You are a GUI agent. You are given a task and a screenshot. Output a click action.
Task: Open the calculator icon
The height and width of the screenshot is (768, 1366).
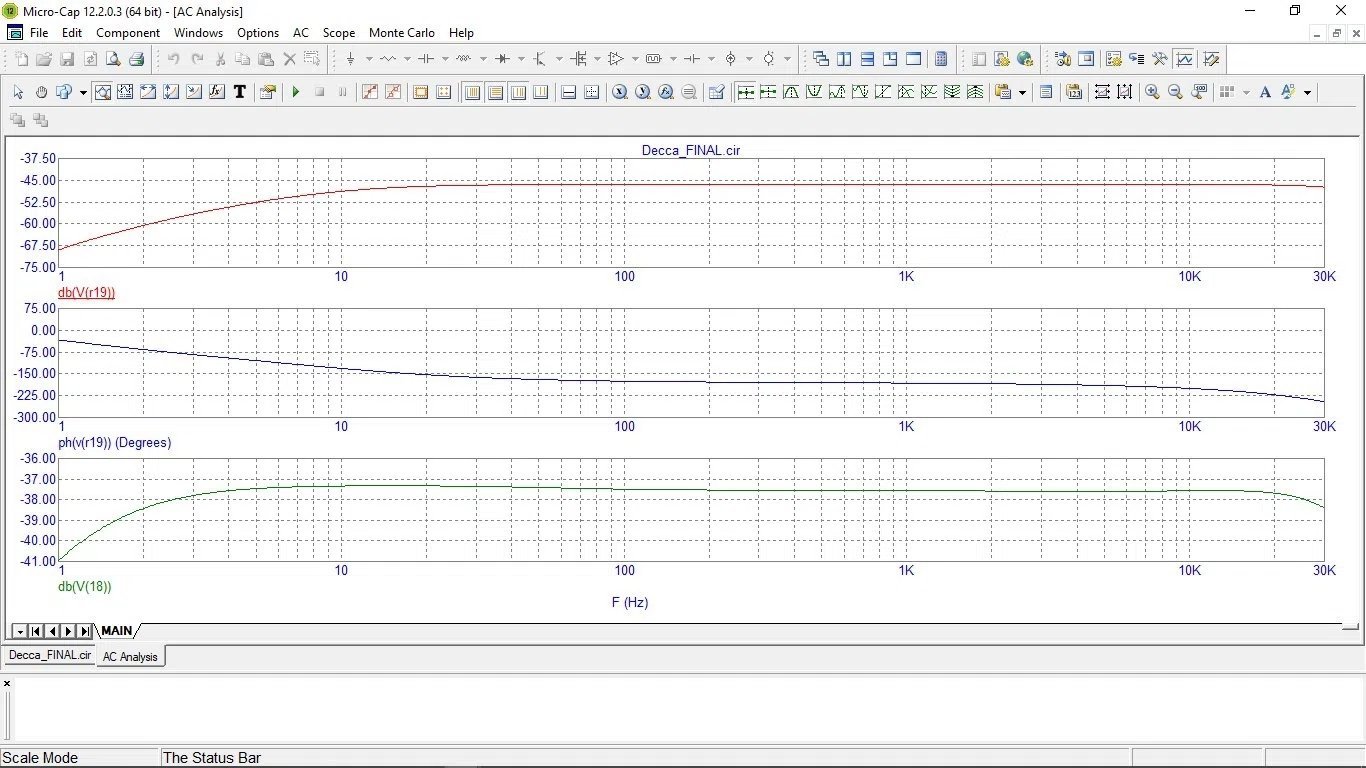pyautogui.click(x=941, y=59)
